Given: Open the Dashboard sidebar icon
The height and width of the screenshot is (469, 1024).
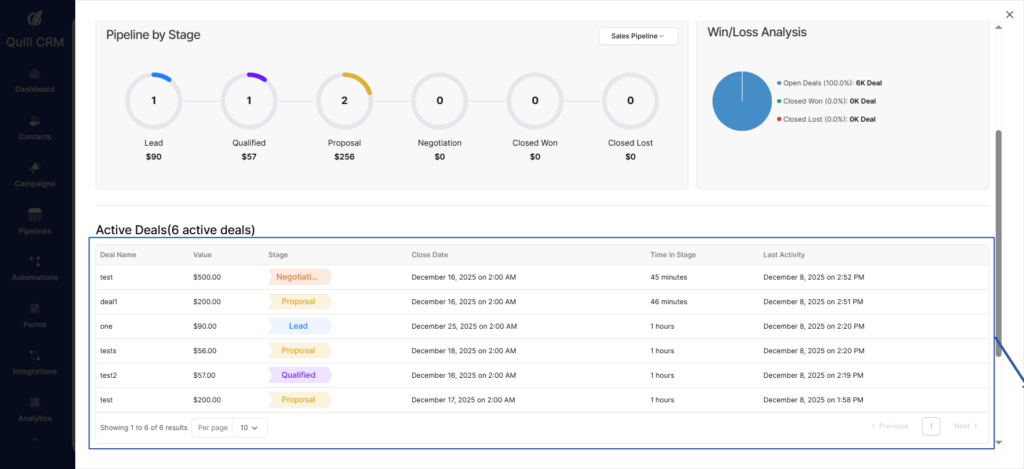Looking at the screenshot, I should pyautogui.click(x=35, y=74).
